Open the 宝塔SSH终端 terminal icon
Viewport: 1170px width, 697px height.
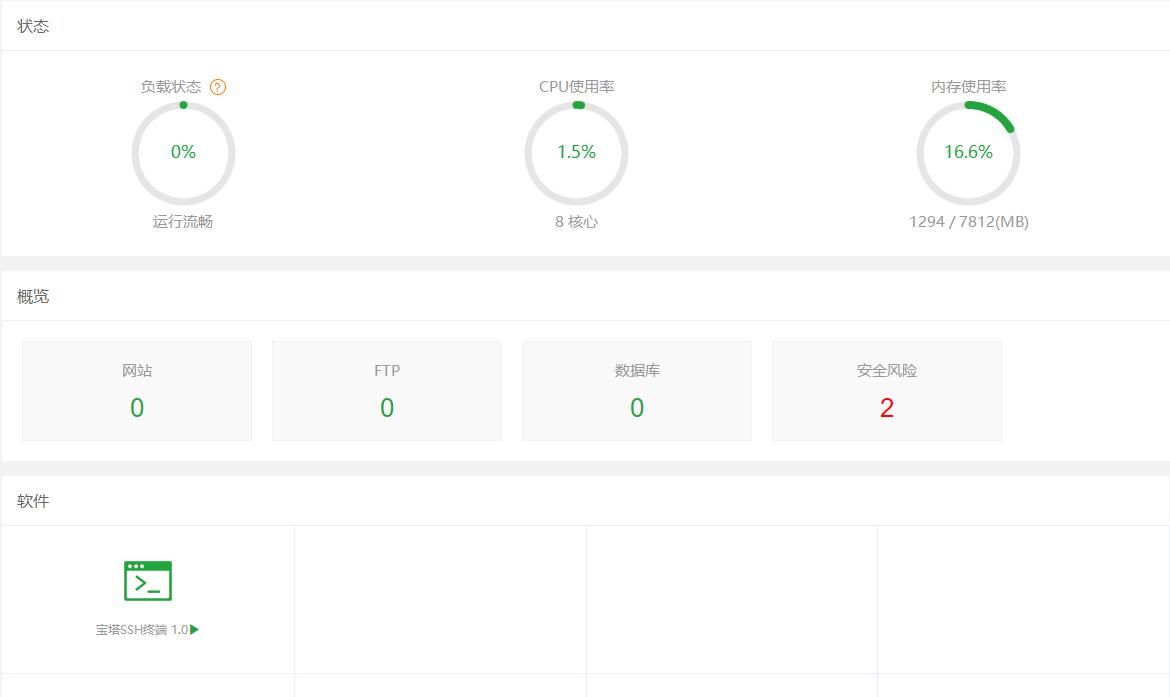146,579
